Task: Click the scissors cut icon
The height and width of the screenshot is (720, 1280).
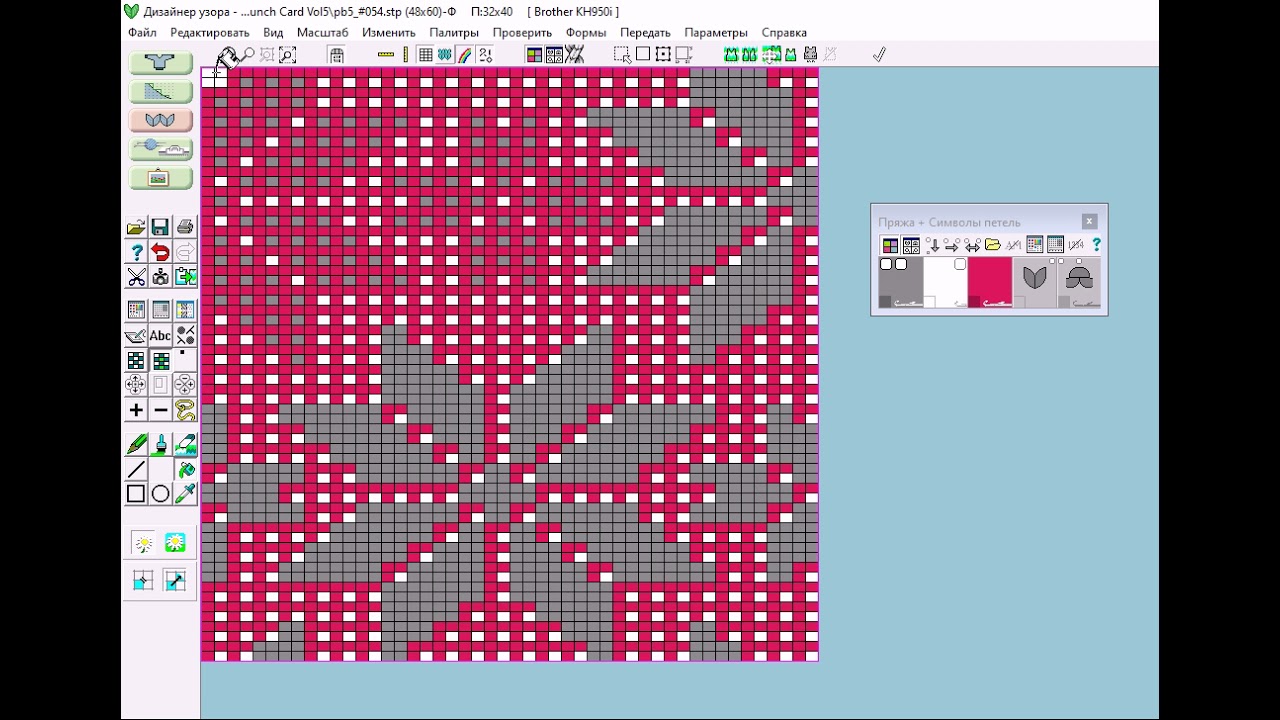Action: coord(136,276)
